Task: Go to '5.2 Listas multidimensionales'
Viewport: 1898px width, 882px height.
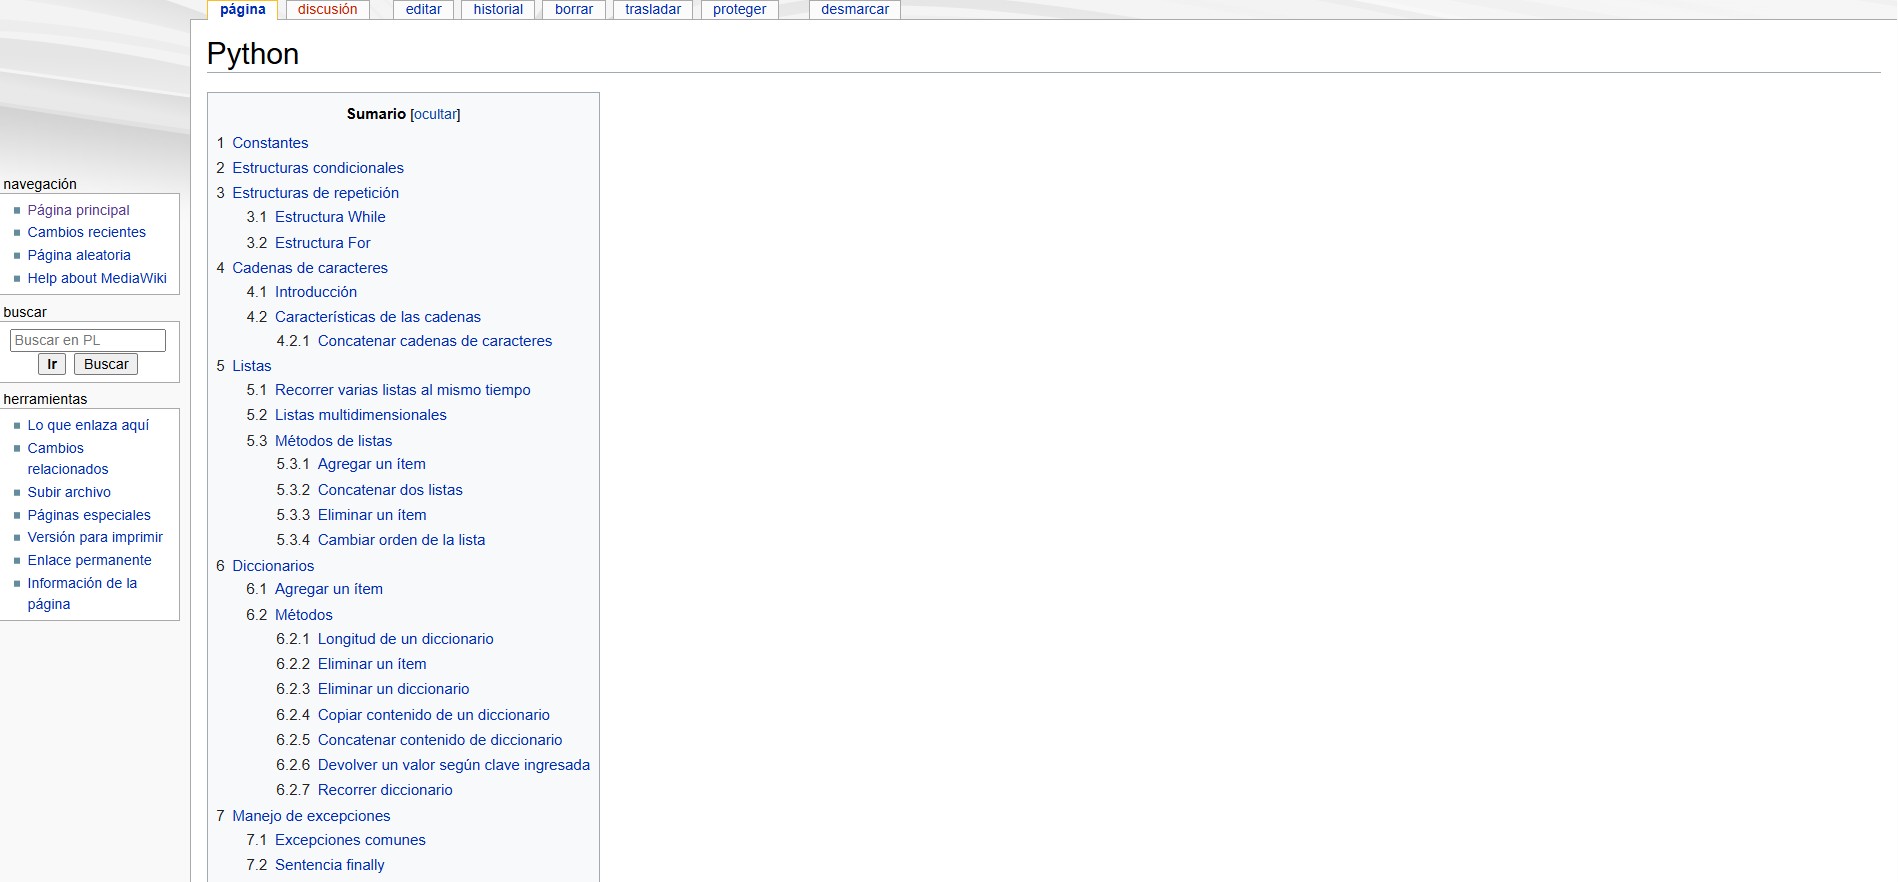Action: point(346,415)
